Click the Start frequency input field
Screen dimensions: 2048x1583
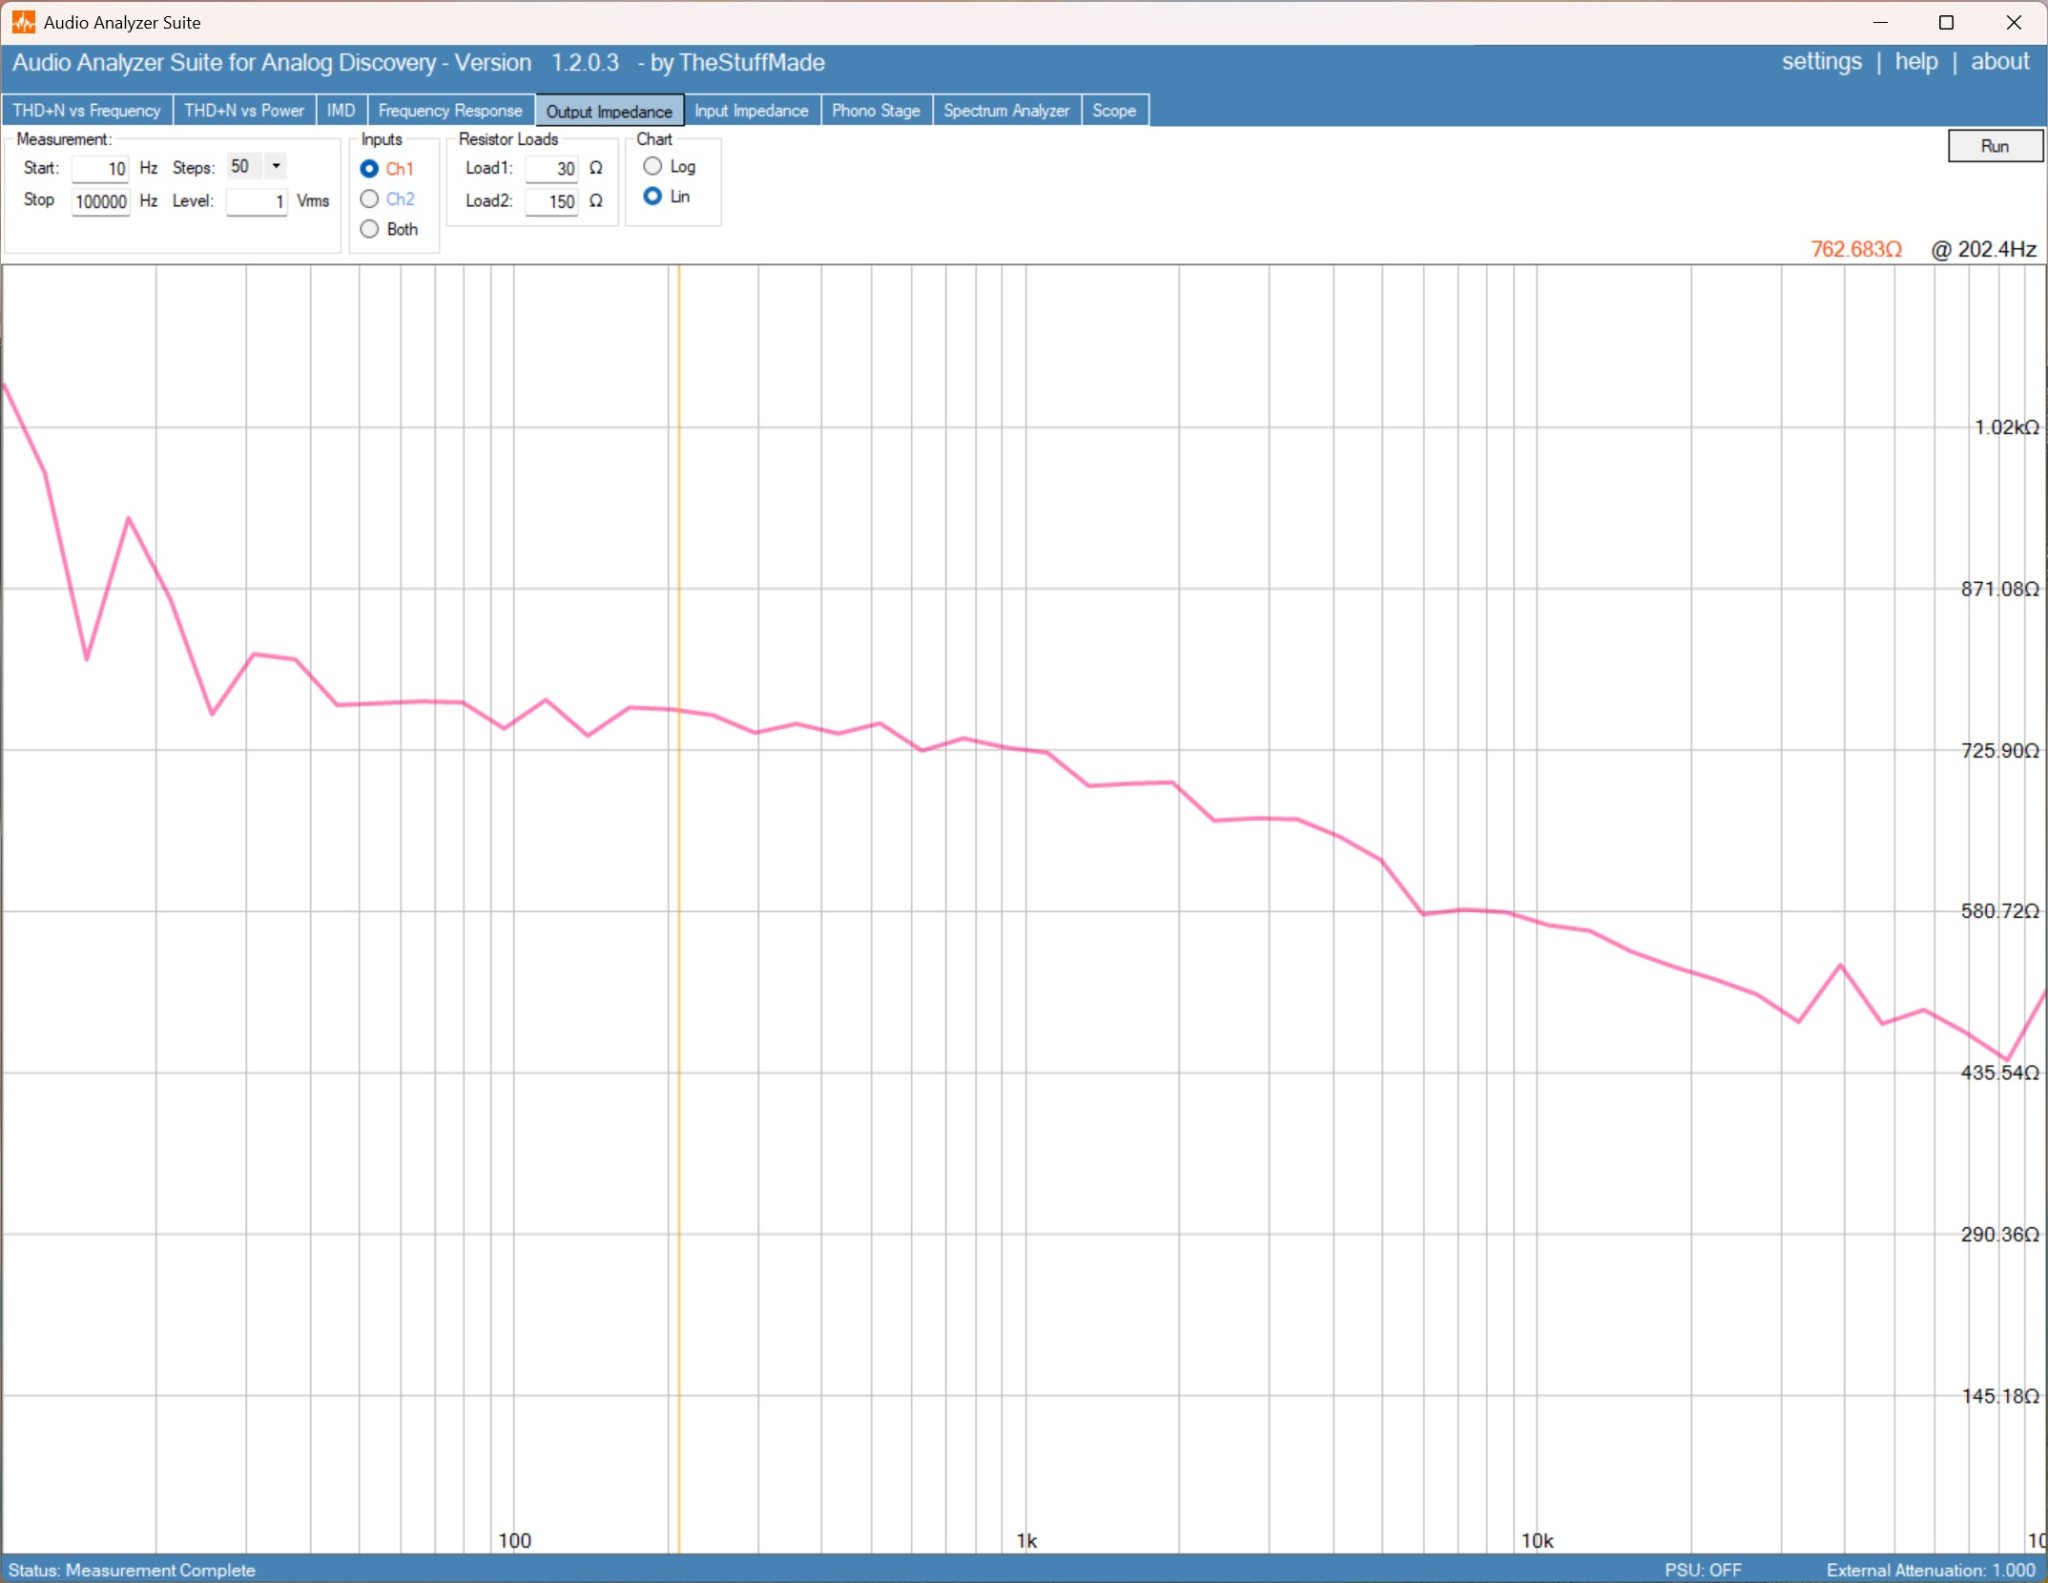coord(100,168)
